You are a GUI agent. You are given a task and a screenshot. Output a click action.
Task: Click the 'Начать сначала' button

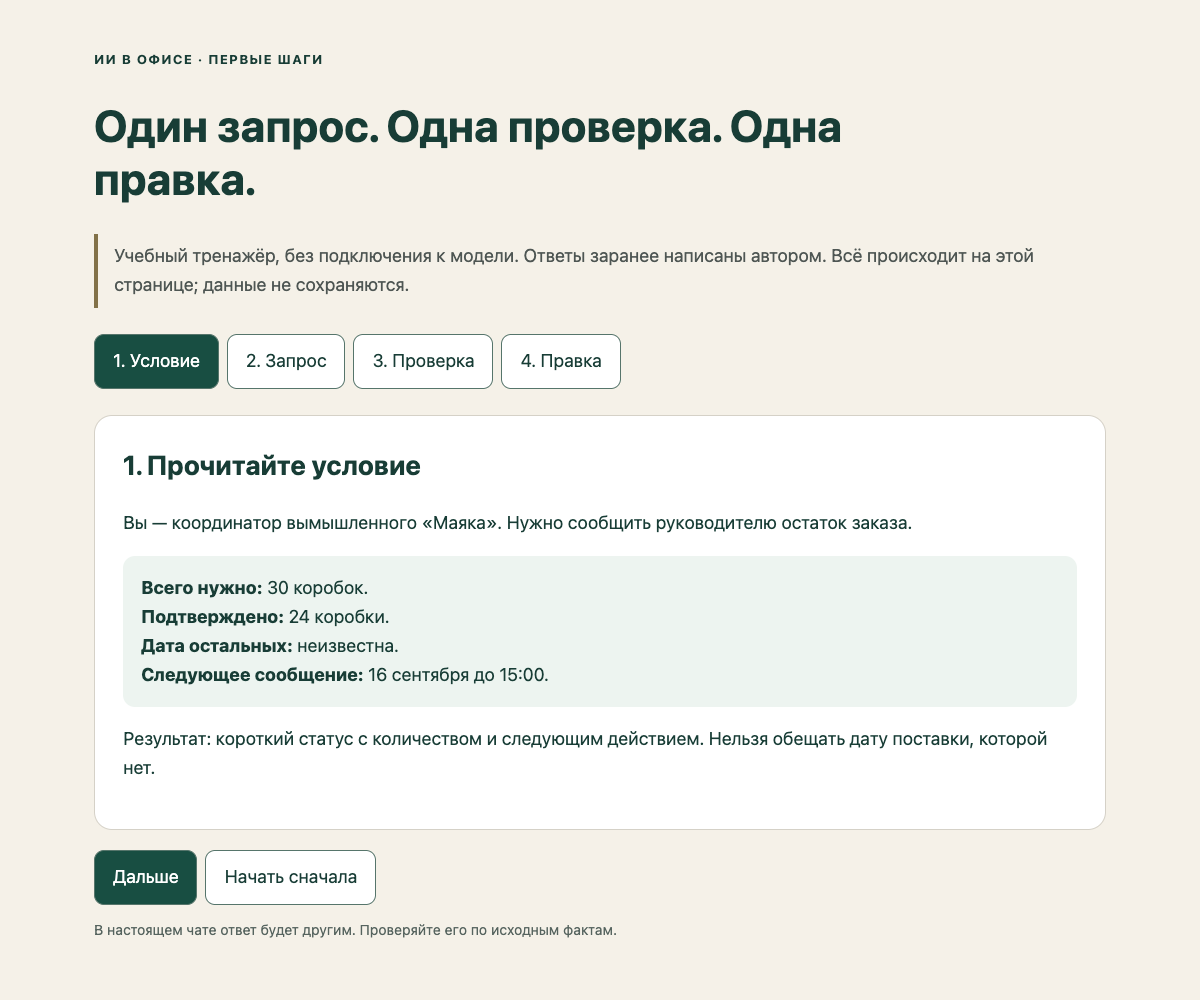pos(290,877)
